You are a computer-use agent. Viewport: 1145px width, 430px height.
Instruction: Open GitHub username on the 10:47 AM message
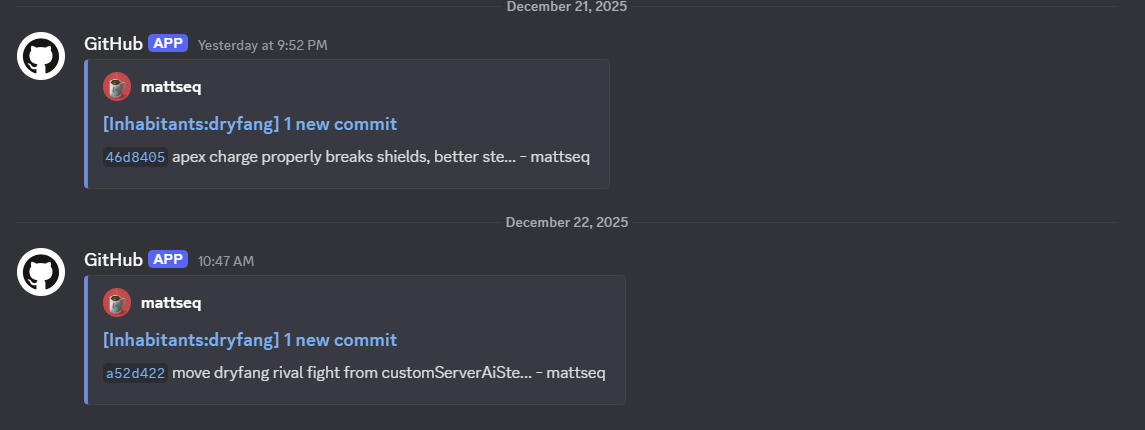click(113, 259)
